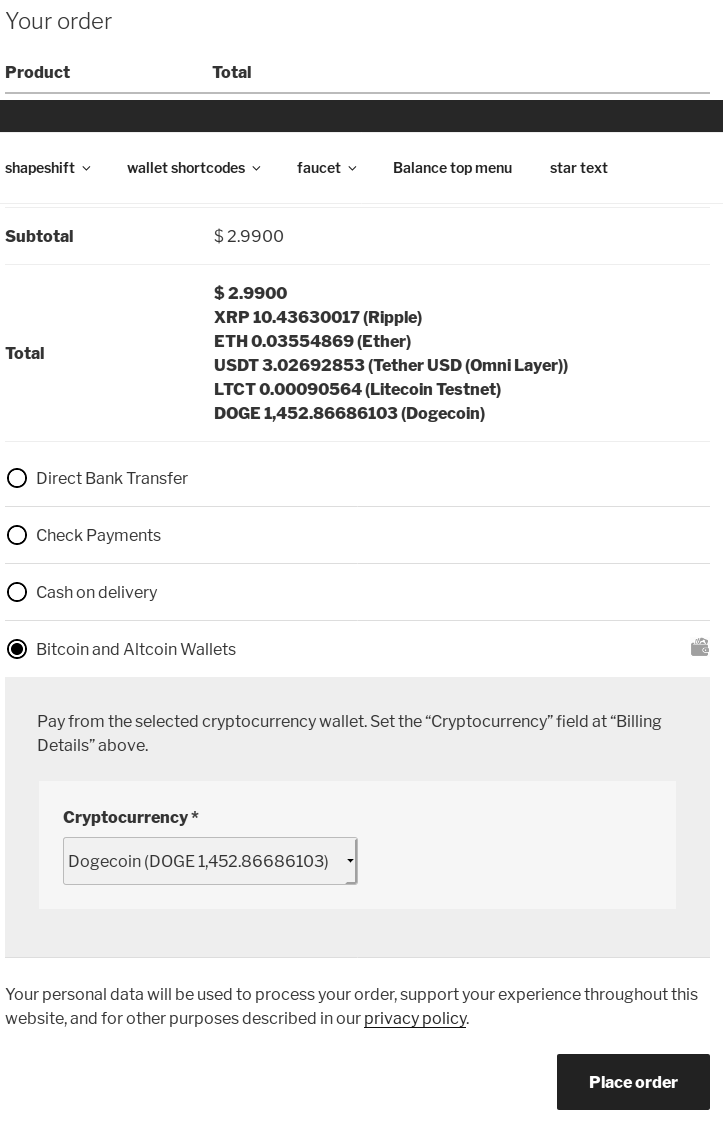Click the chevron icon next to faucet
The height and width of the screenshot is (1127, 723).
pyautogui.click(x=352, y=168)
